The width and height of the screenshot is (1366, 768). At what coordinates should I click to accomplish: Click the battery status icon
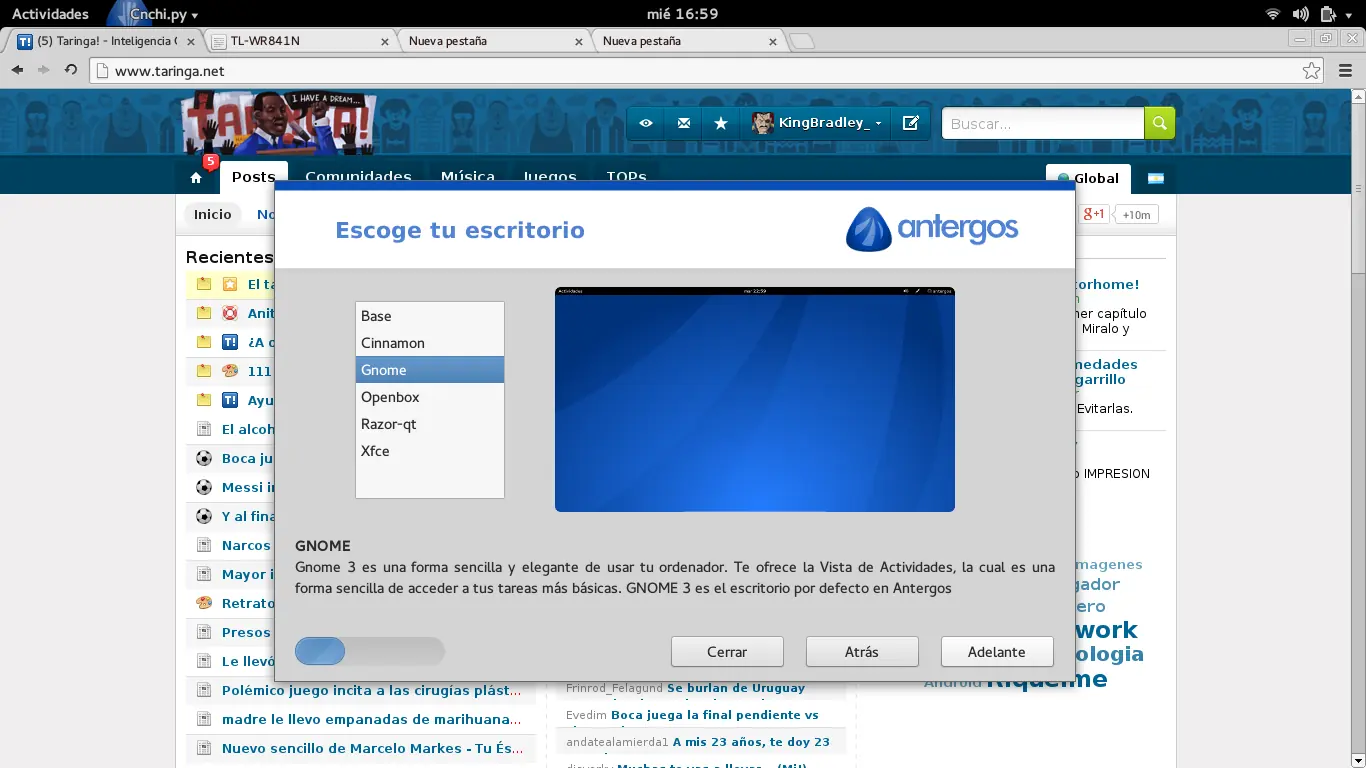pos(1328,14)
